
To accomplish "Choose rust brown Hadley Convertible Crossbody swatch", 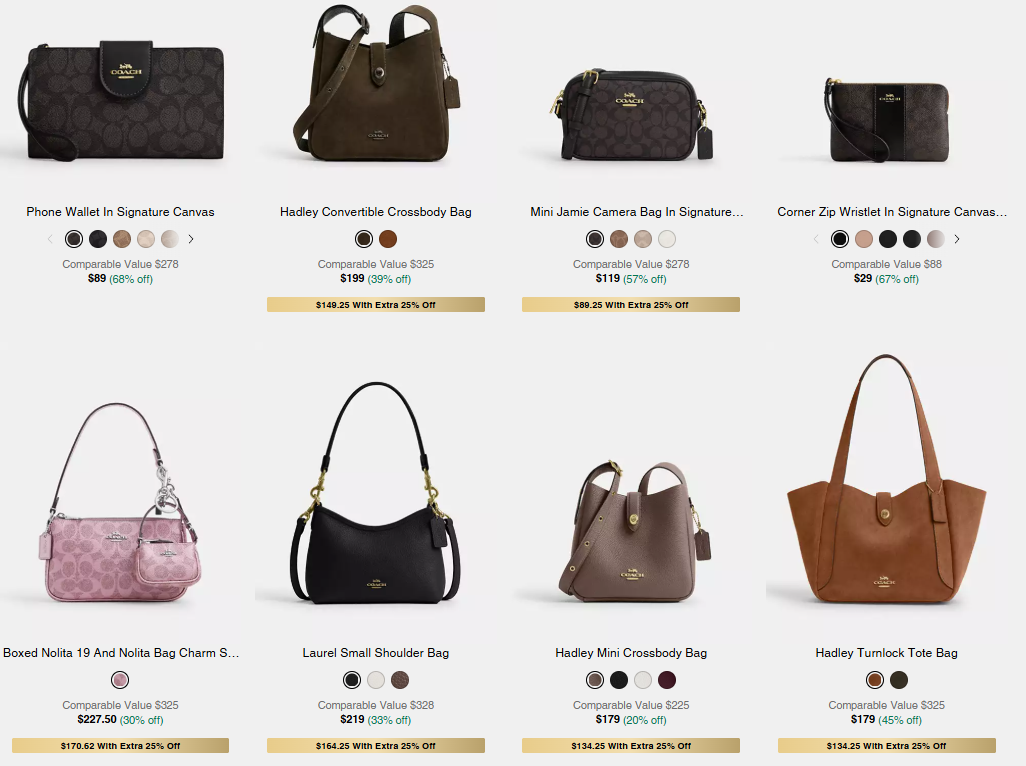I will [388, 239].
